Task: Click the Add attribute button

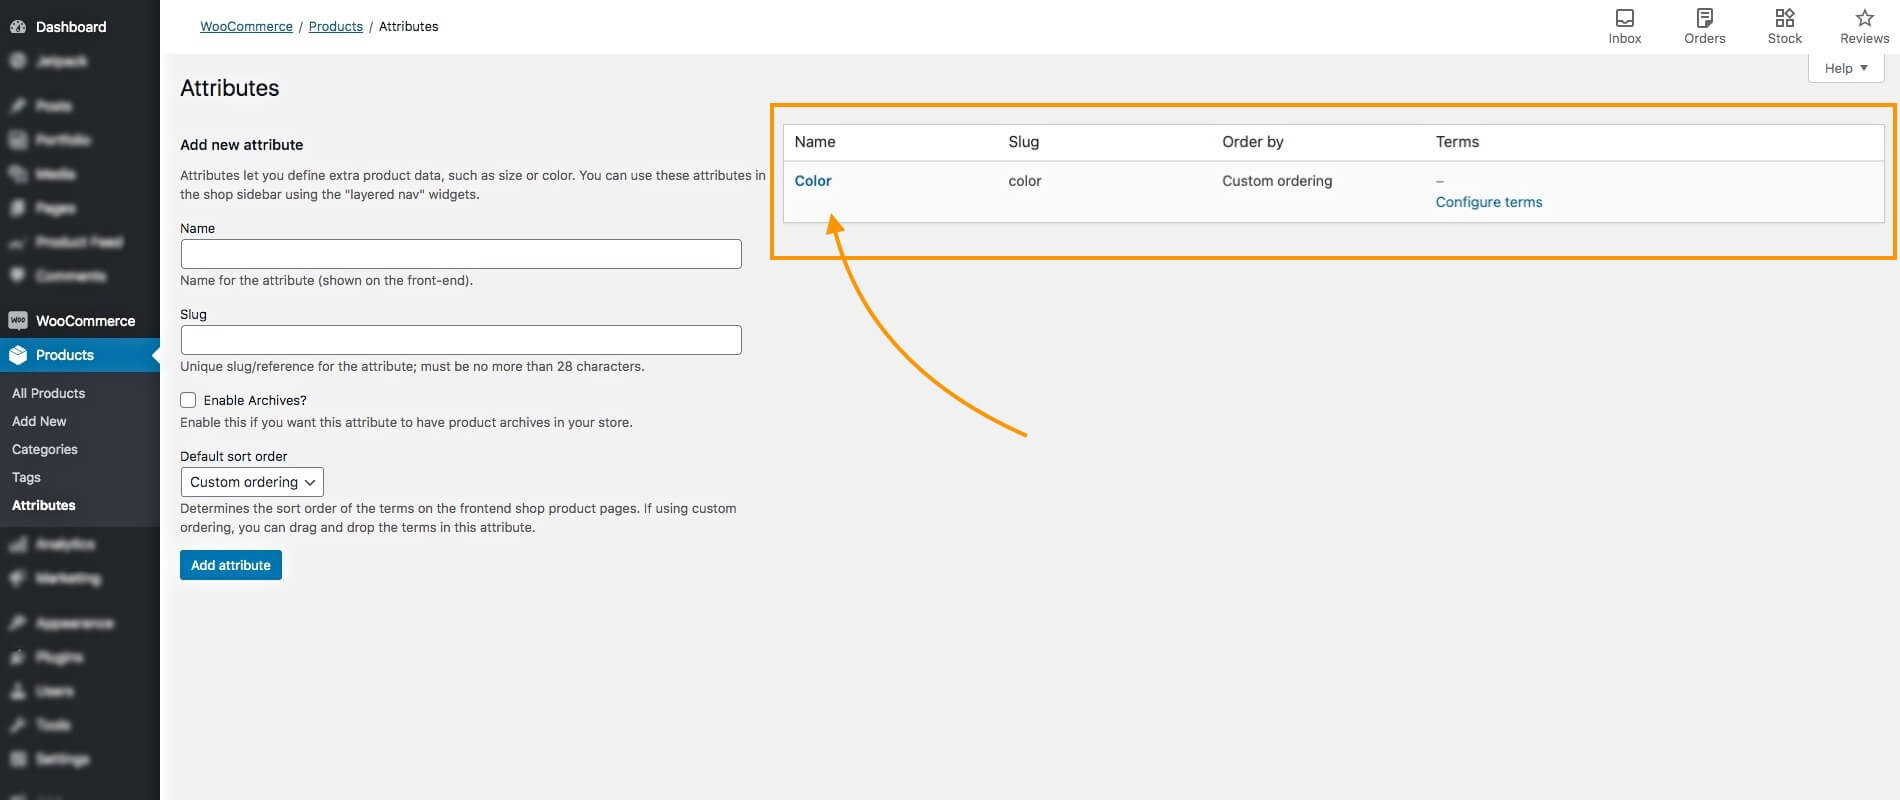Action: 231,565
